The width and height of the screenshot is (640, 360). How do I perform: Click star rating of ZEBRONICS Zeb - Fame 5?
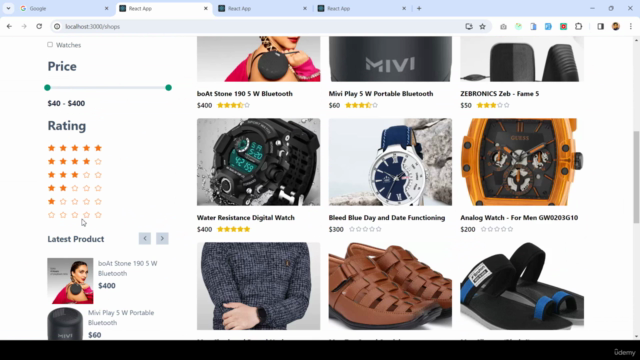[x=493, y=105]
